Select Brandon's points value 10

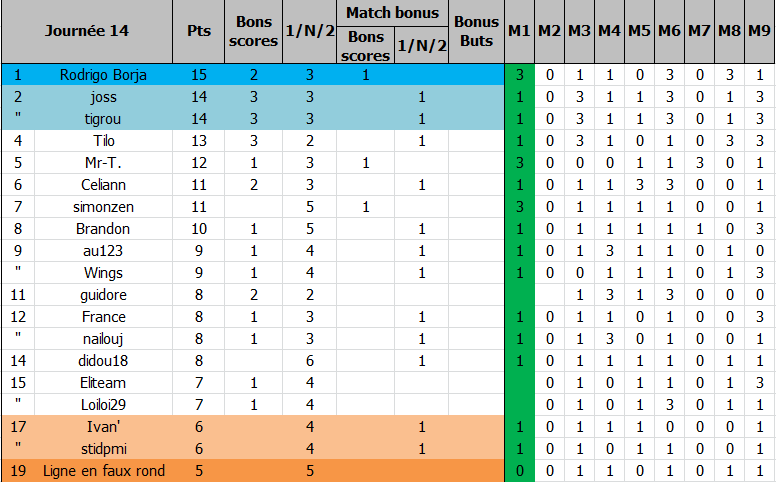pyautogui.click(x=199, y=228)
